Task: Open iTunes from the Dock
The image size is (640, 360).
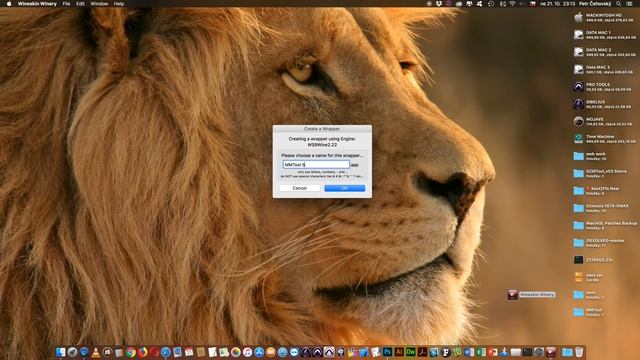Action: coord(247,352)
